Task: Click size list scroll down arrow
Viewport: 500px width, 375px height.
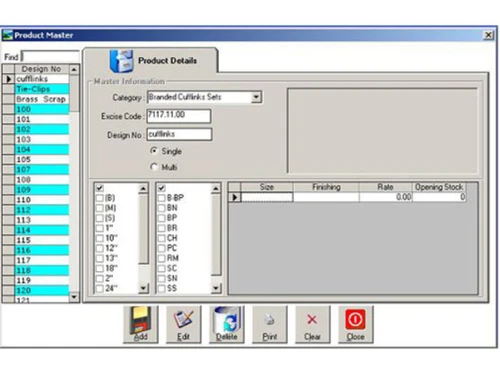Action: click(x=143, y=288)
